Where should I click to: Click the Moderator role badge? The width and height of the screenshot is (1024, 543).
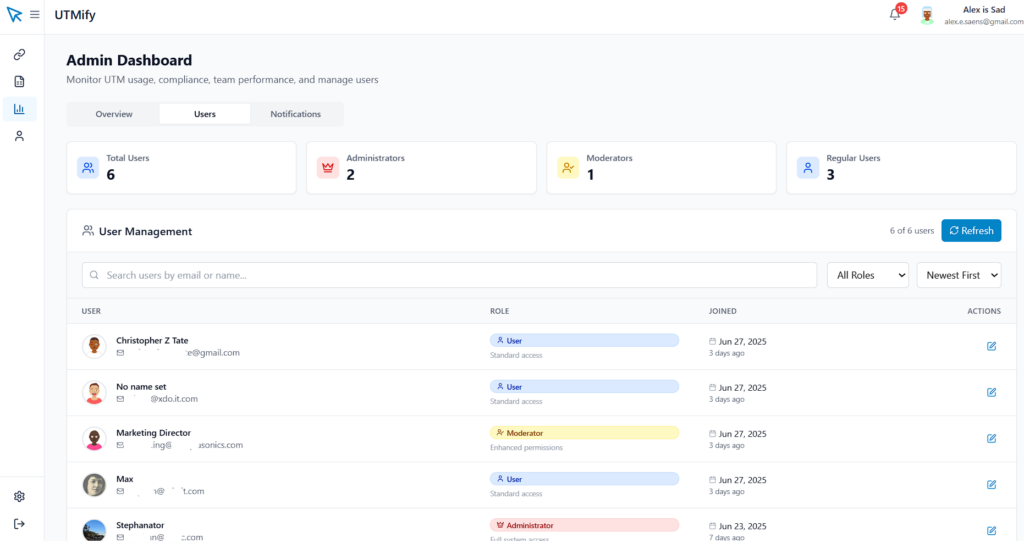(x=584, y=433)
